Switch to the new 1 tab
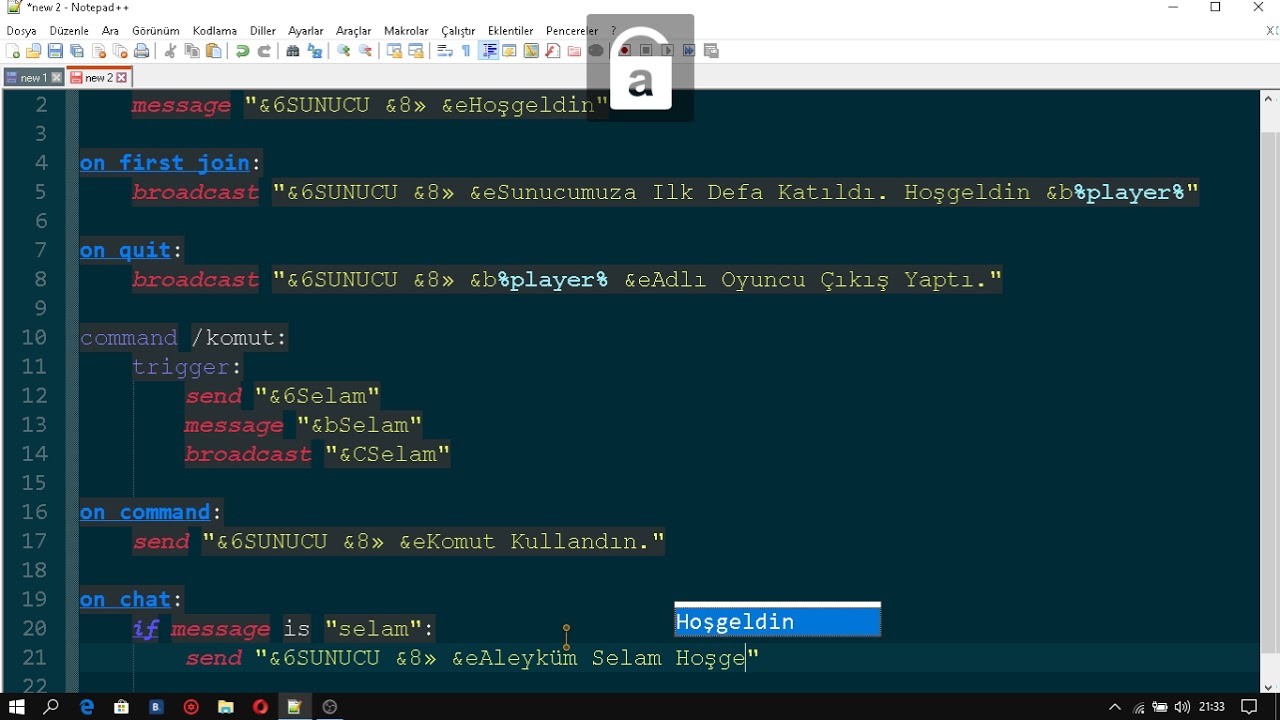 point(33,78)
